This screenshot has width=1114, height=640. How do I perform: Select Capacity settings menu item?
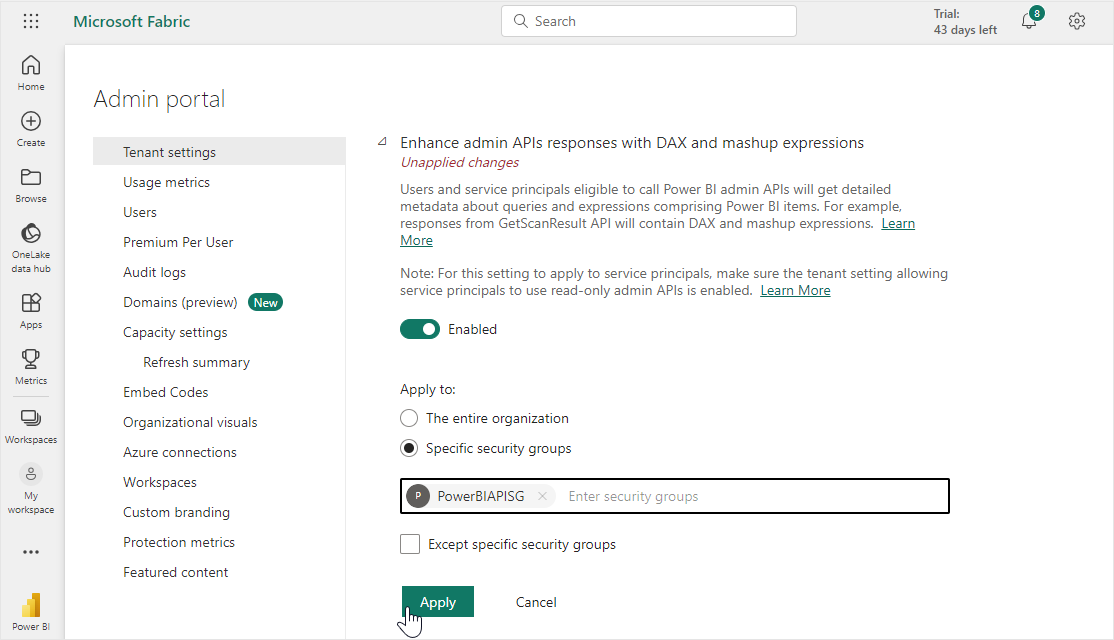[175, 332]
